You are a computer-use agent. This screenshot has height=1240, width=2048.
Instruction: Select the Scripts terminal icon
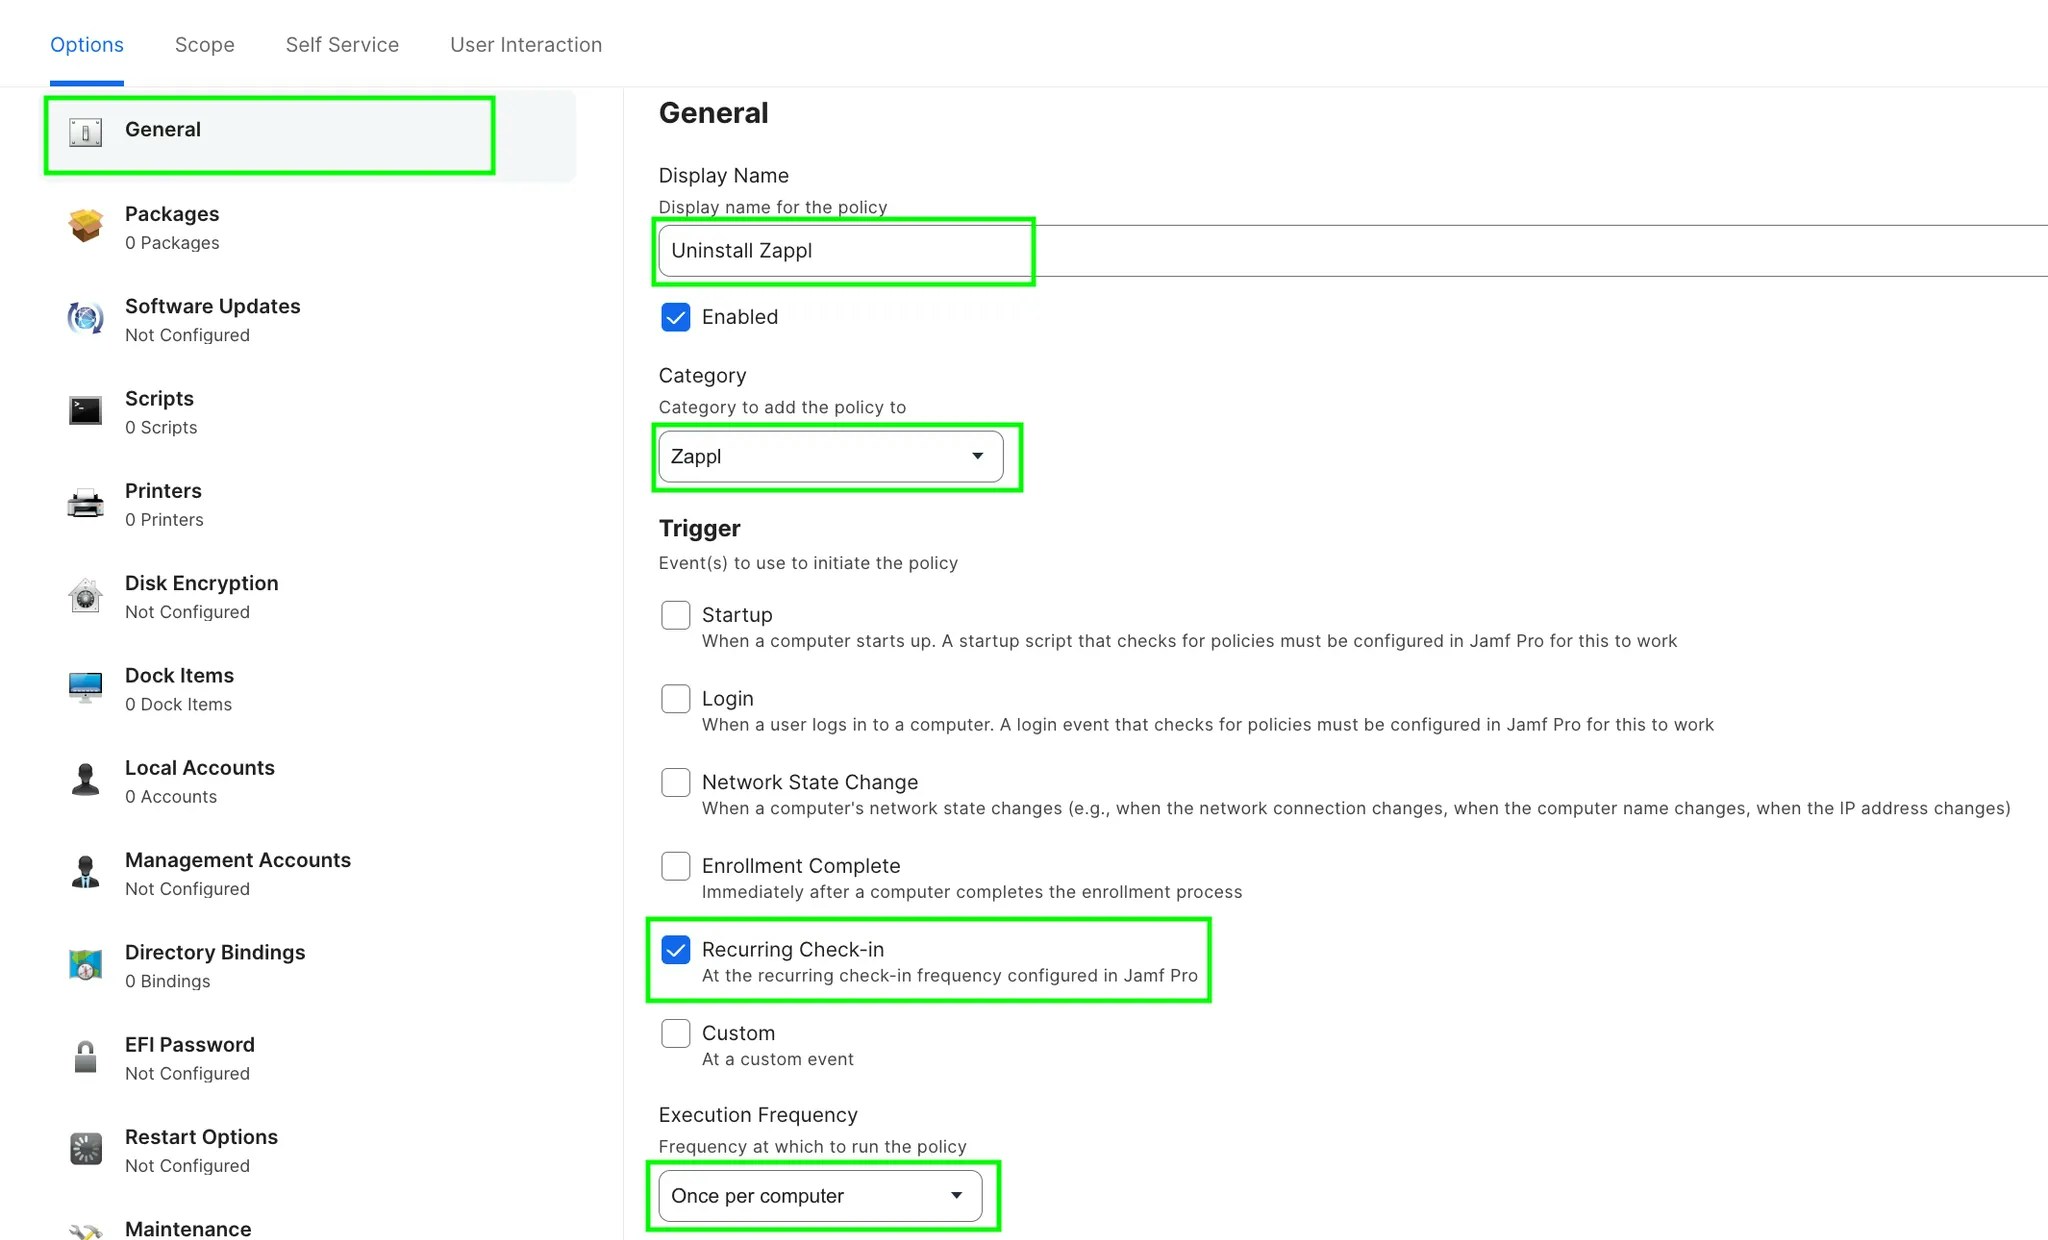point(85,410)
